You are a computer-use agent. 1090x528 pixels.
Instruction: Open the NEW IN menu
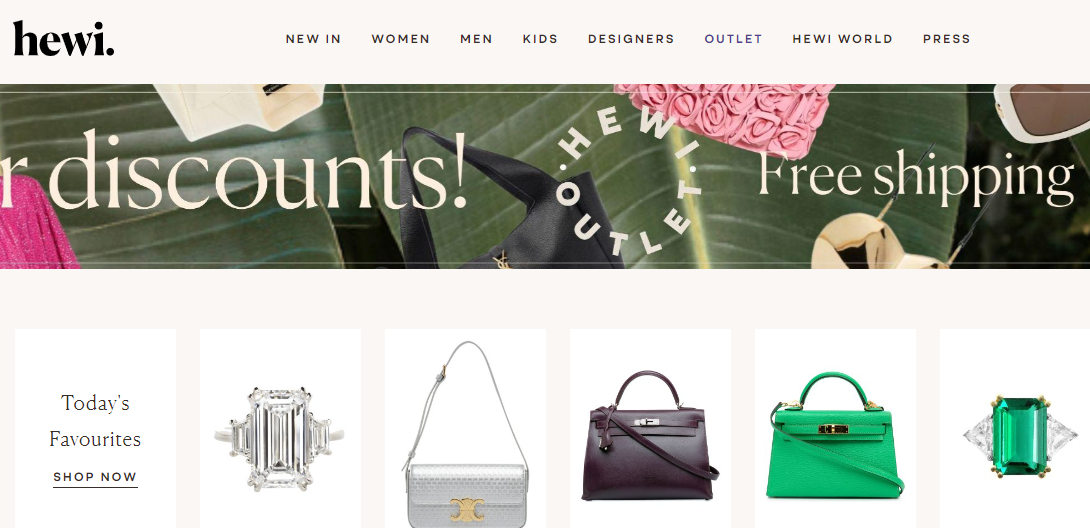(314, 39)
